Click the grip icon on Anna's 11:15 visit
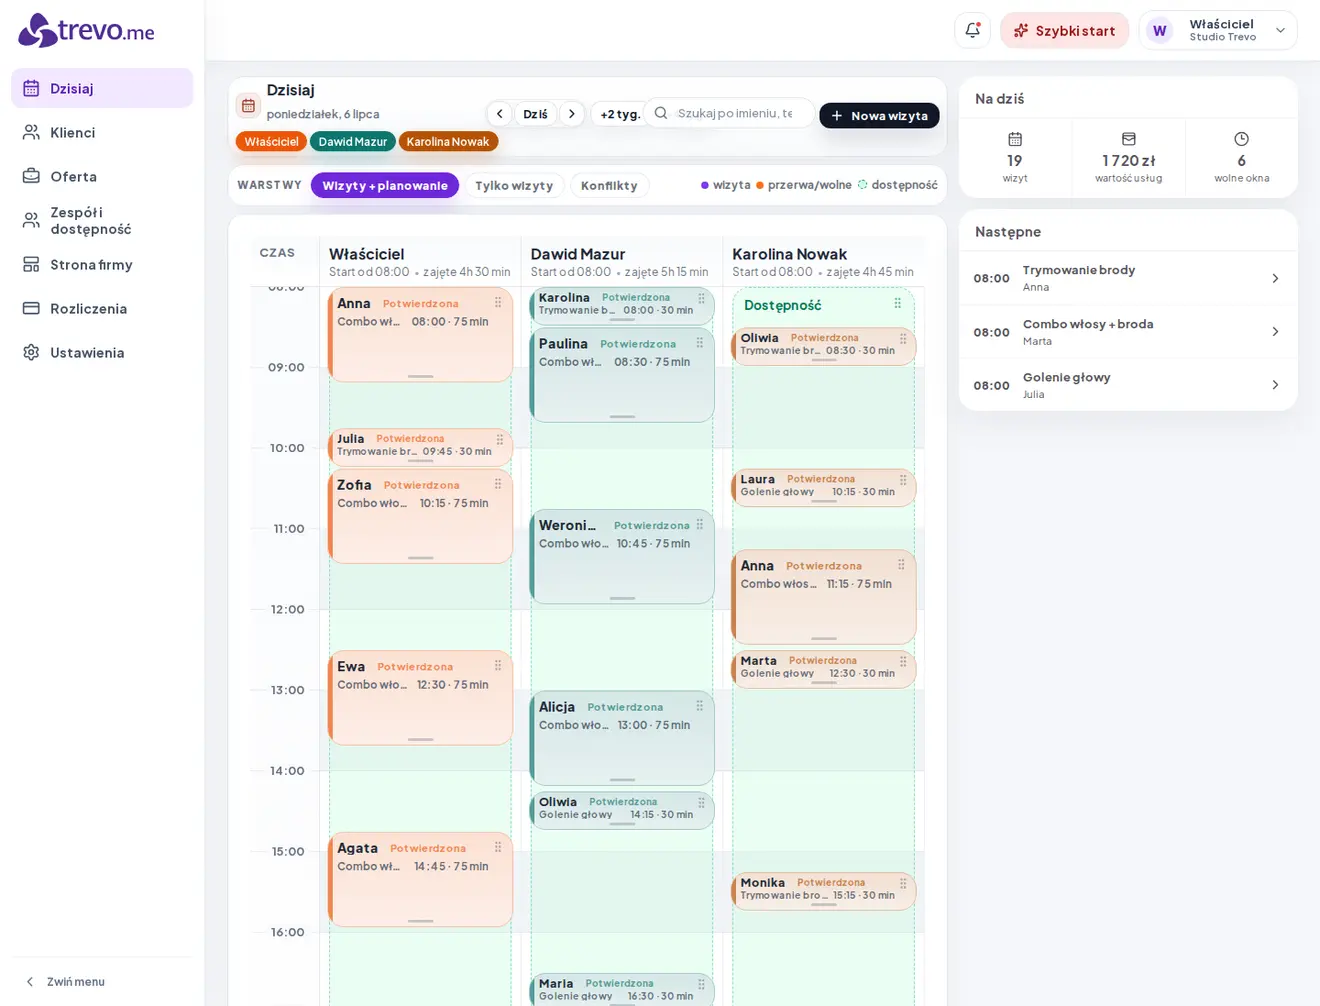 click(x=902, y=565)
